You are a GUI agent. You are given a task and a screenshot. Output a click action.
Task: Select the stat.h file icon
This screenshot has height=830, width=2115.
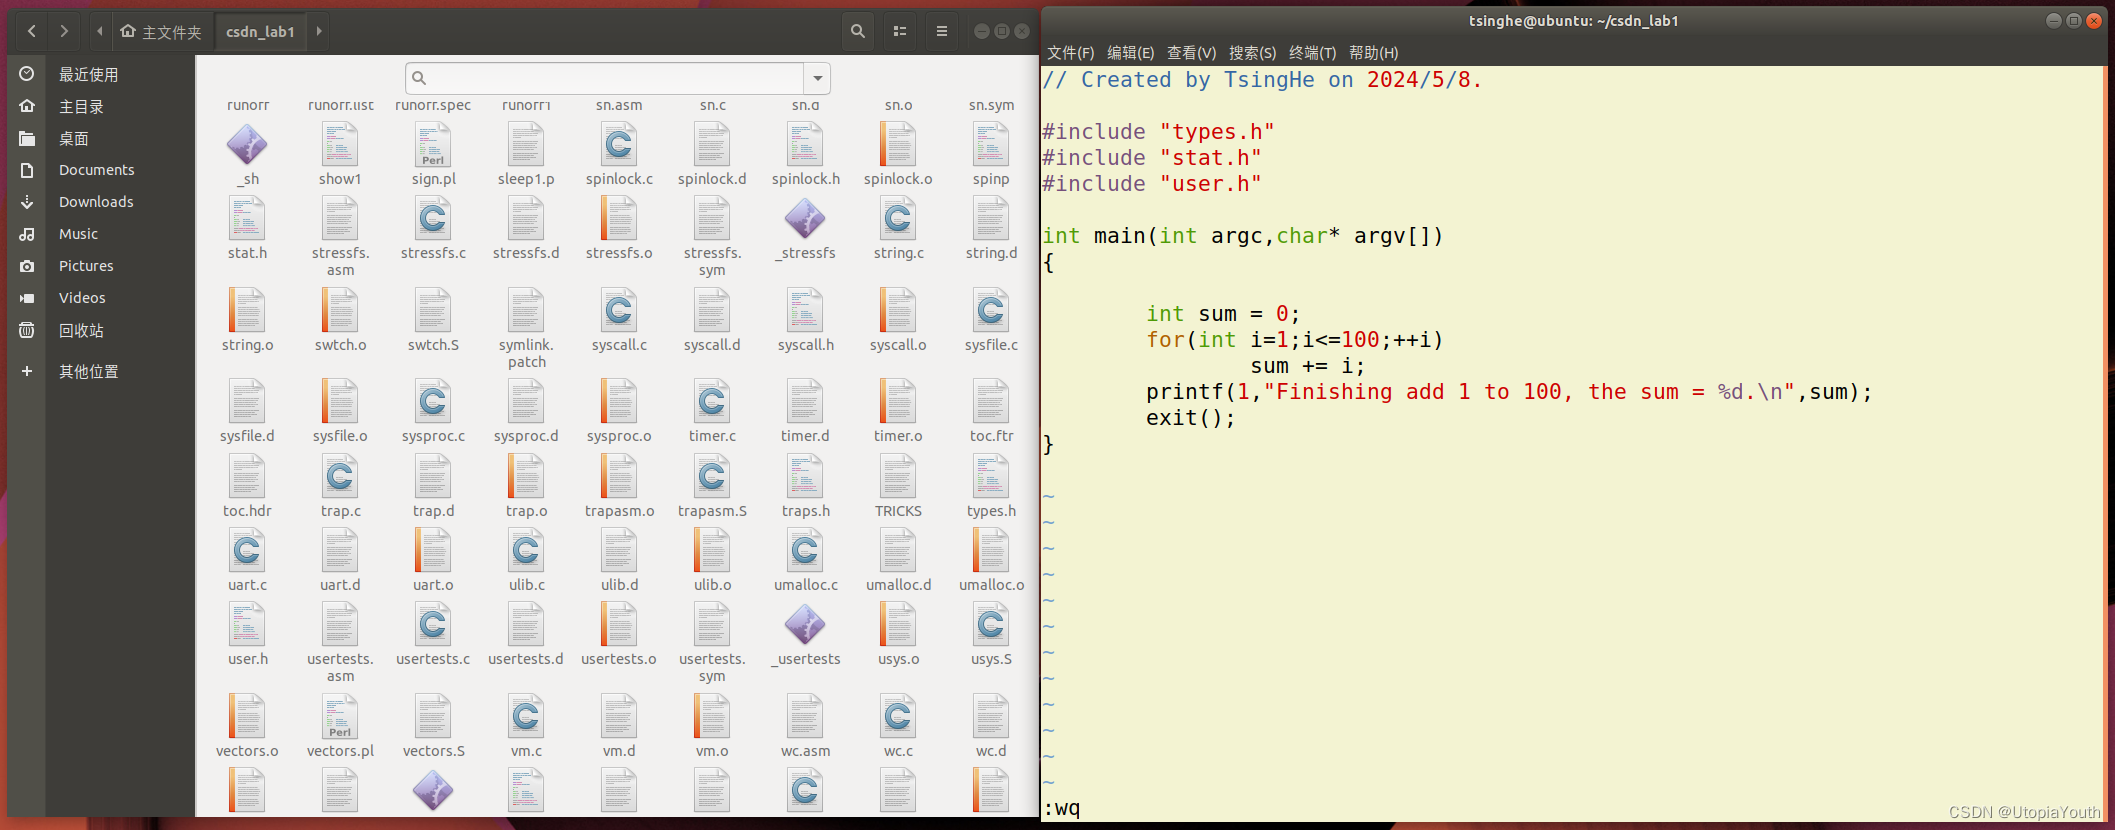(247, 220)
